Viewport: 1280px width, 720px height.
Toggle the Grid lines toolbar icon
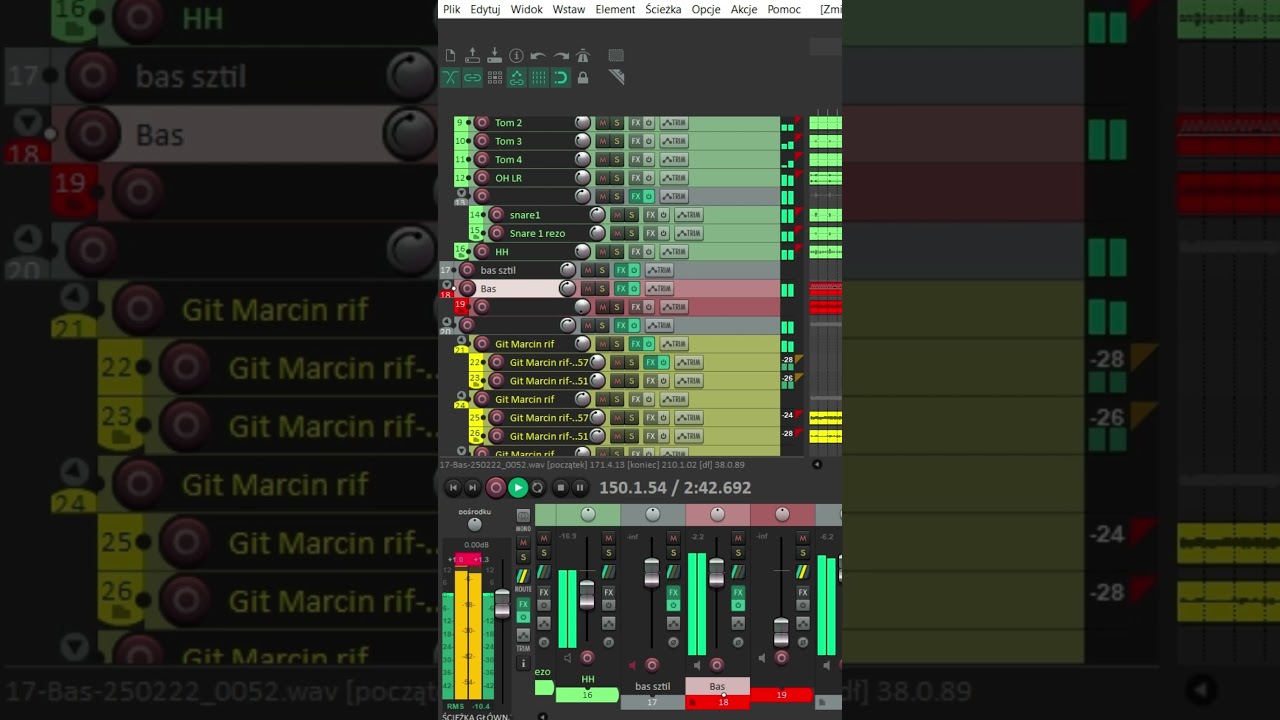[x=538, y=77]
